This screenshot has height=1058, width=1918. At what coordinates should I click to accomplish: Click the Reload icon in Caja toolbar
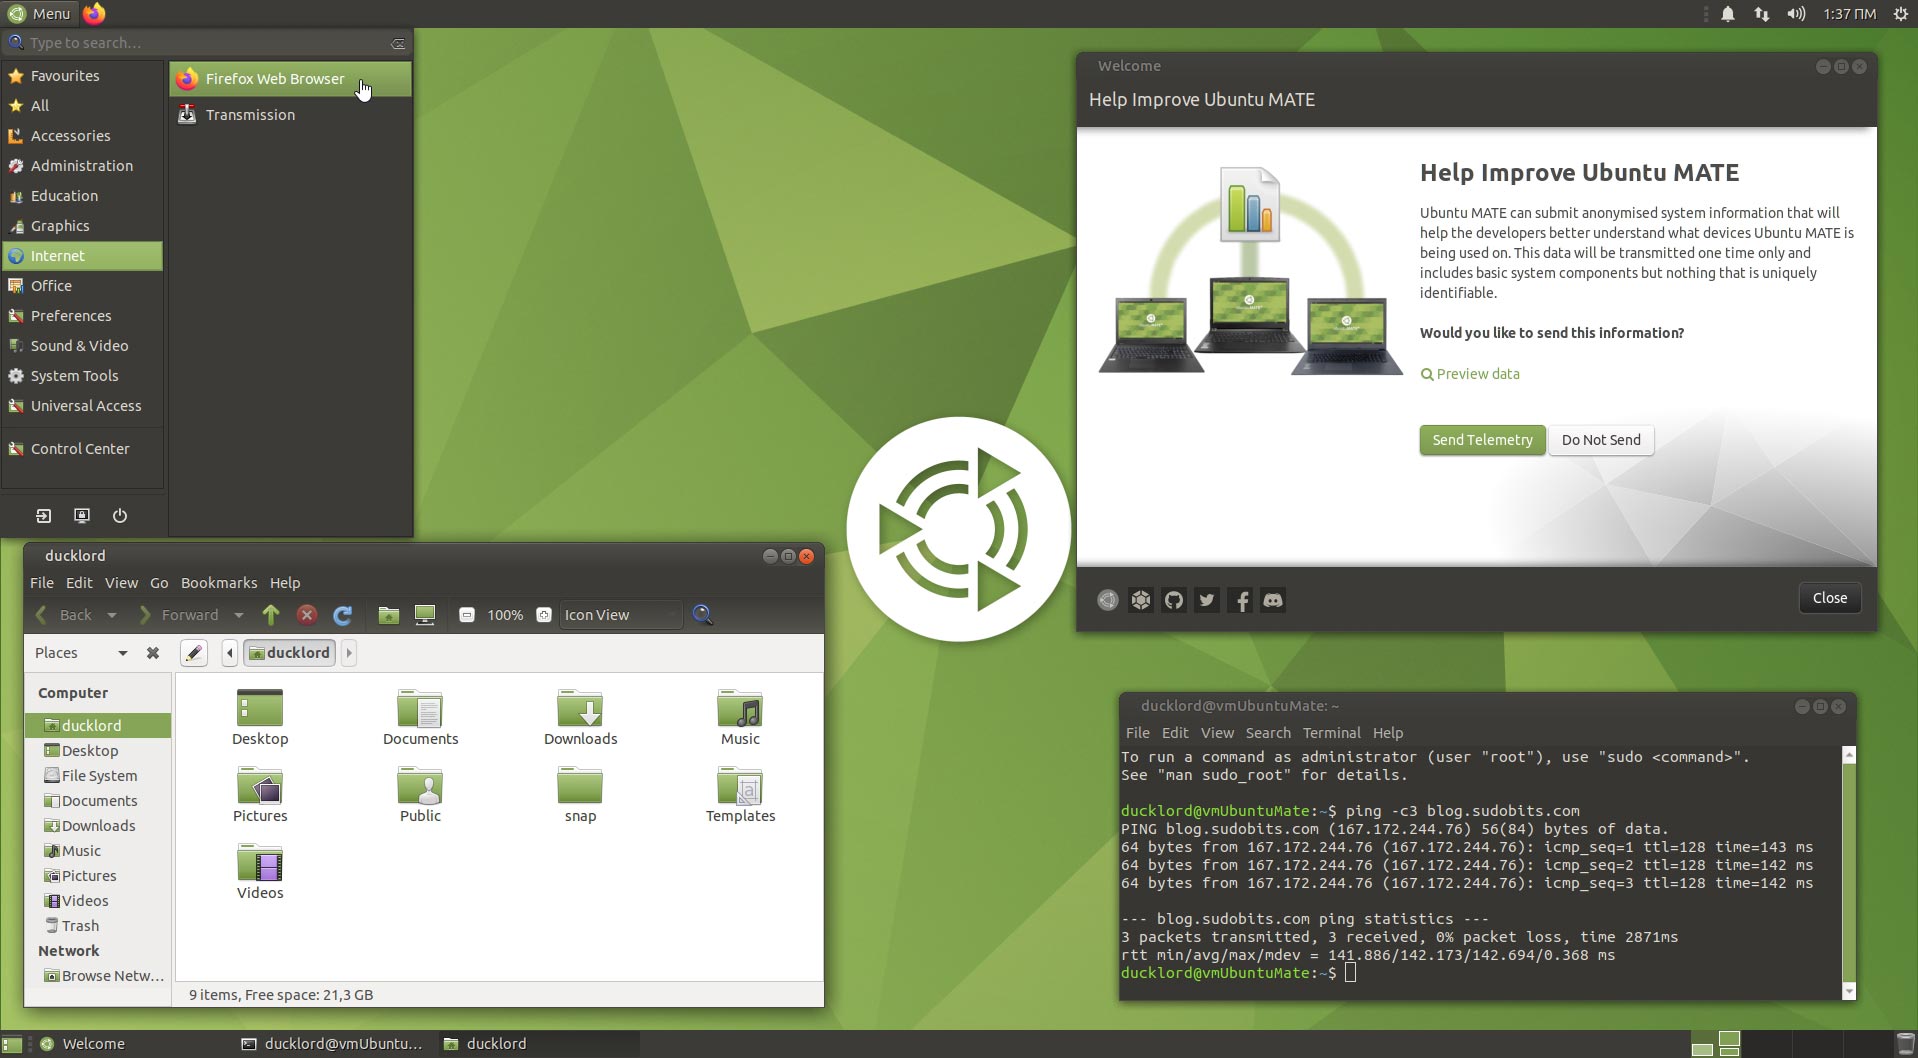point(343,615)
